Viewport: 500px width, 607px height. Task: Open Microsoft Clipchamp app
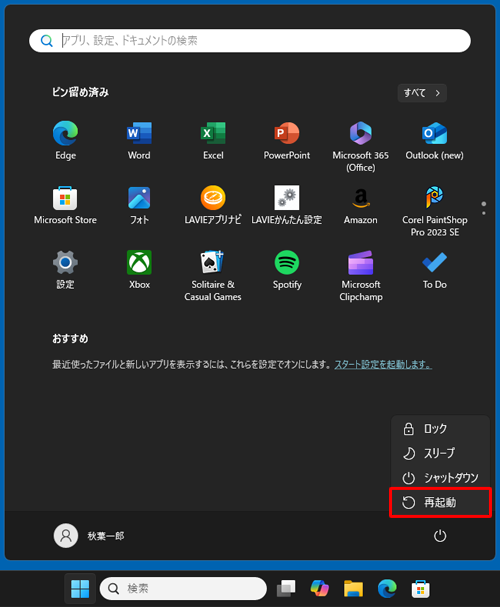pyautogui.click(x=361, y=276)
